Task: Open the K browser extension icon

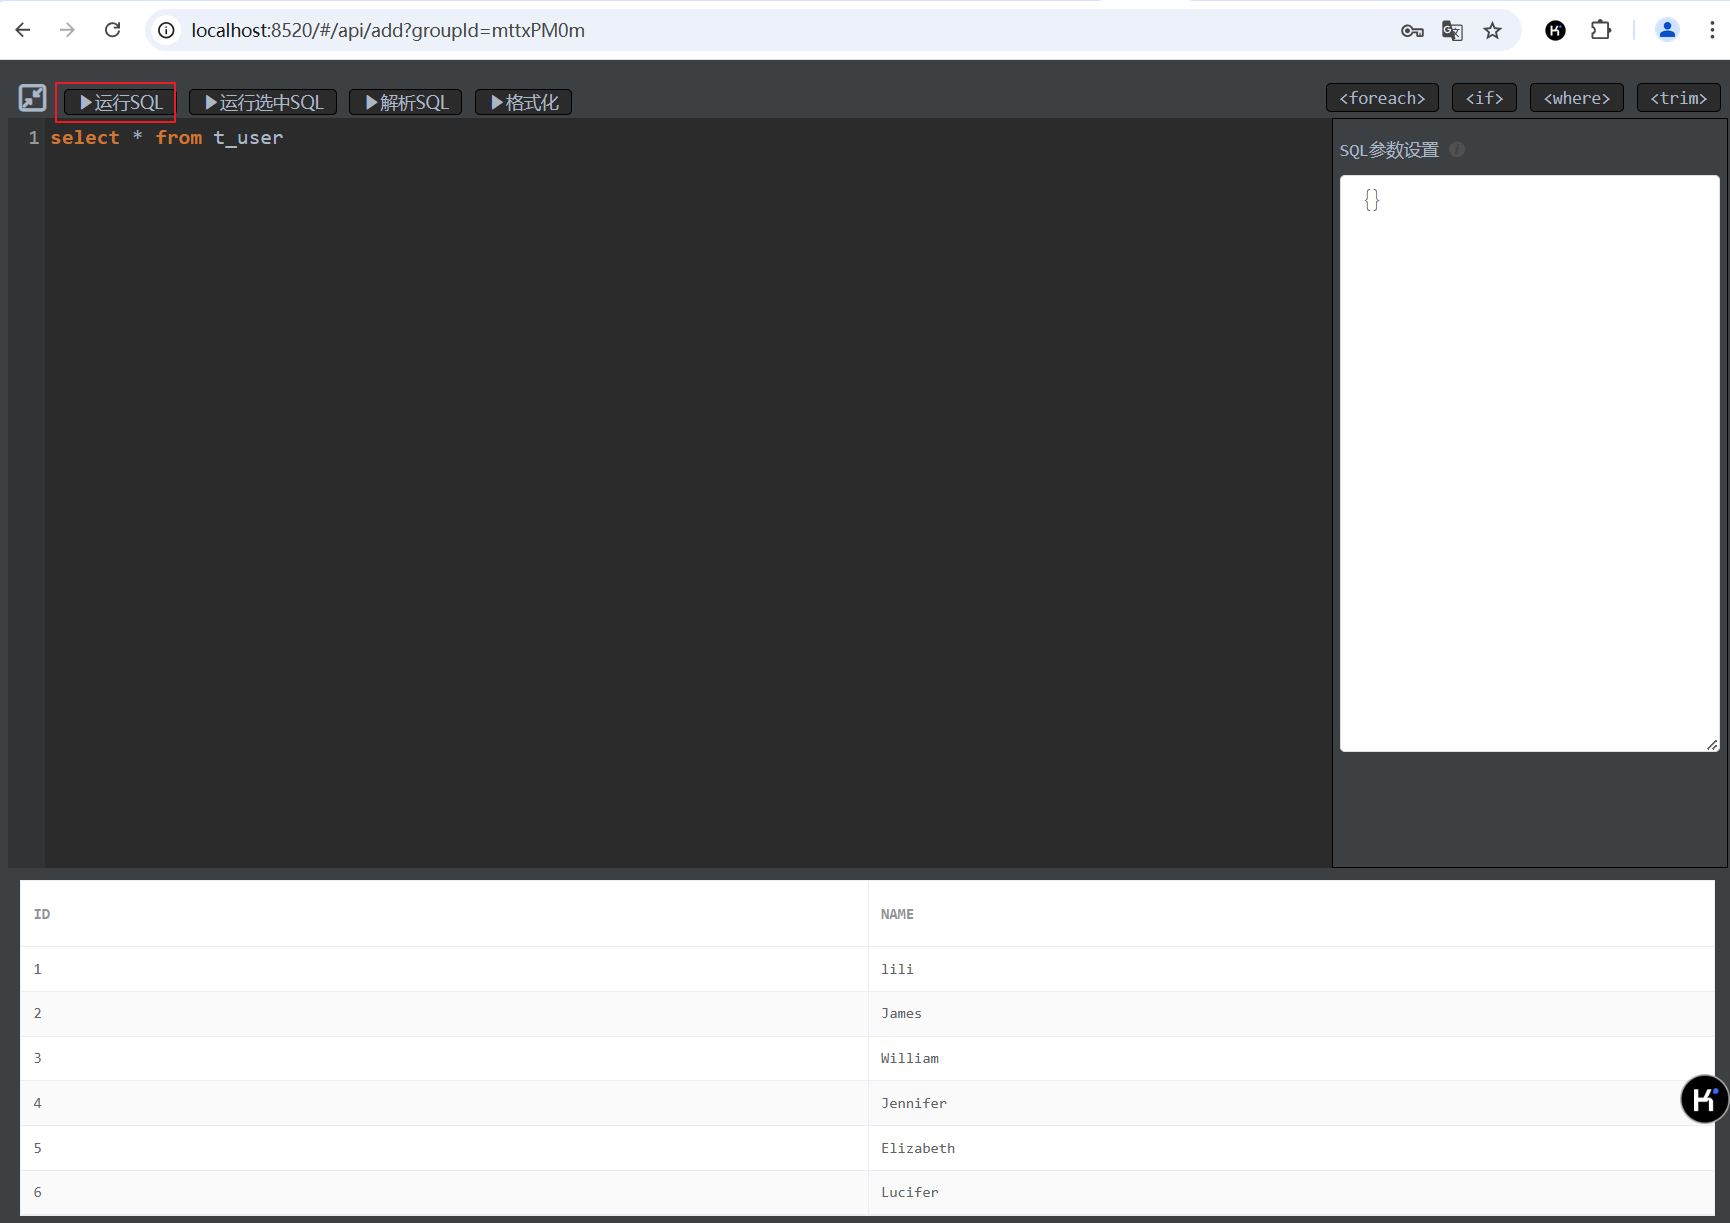Action: tap(1555, 31)
